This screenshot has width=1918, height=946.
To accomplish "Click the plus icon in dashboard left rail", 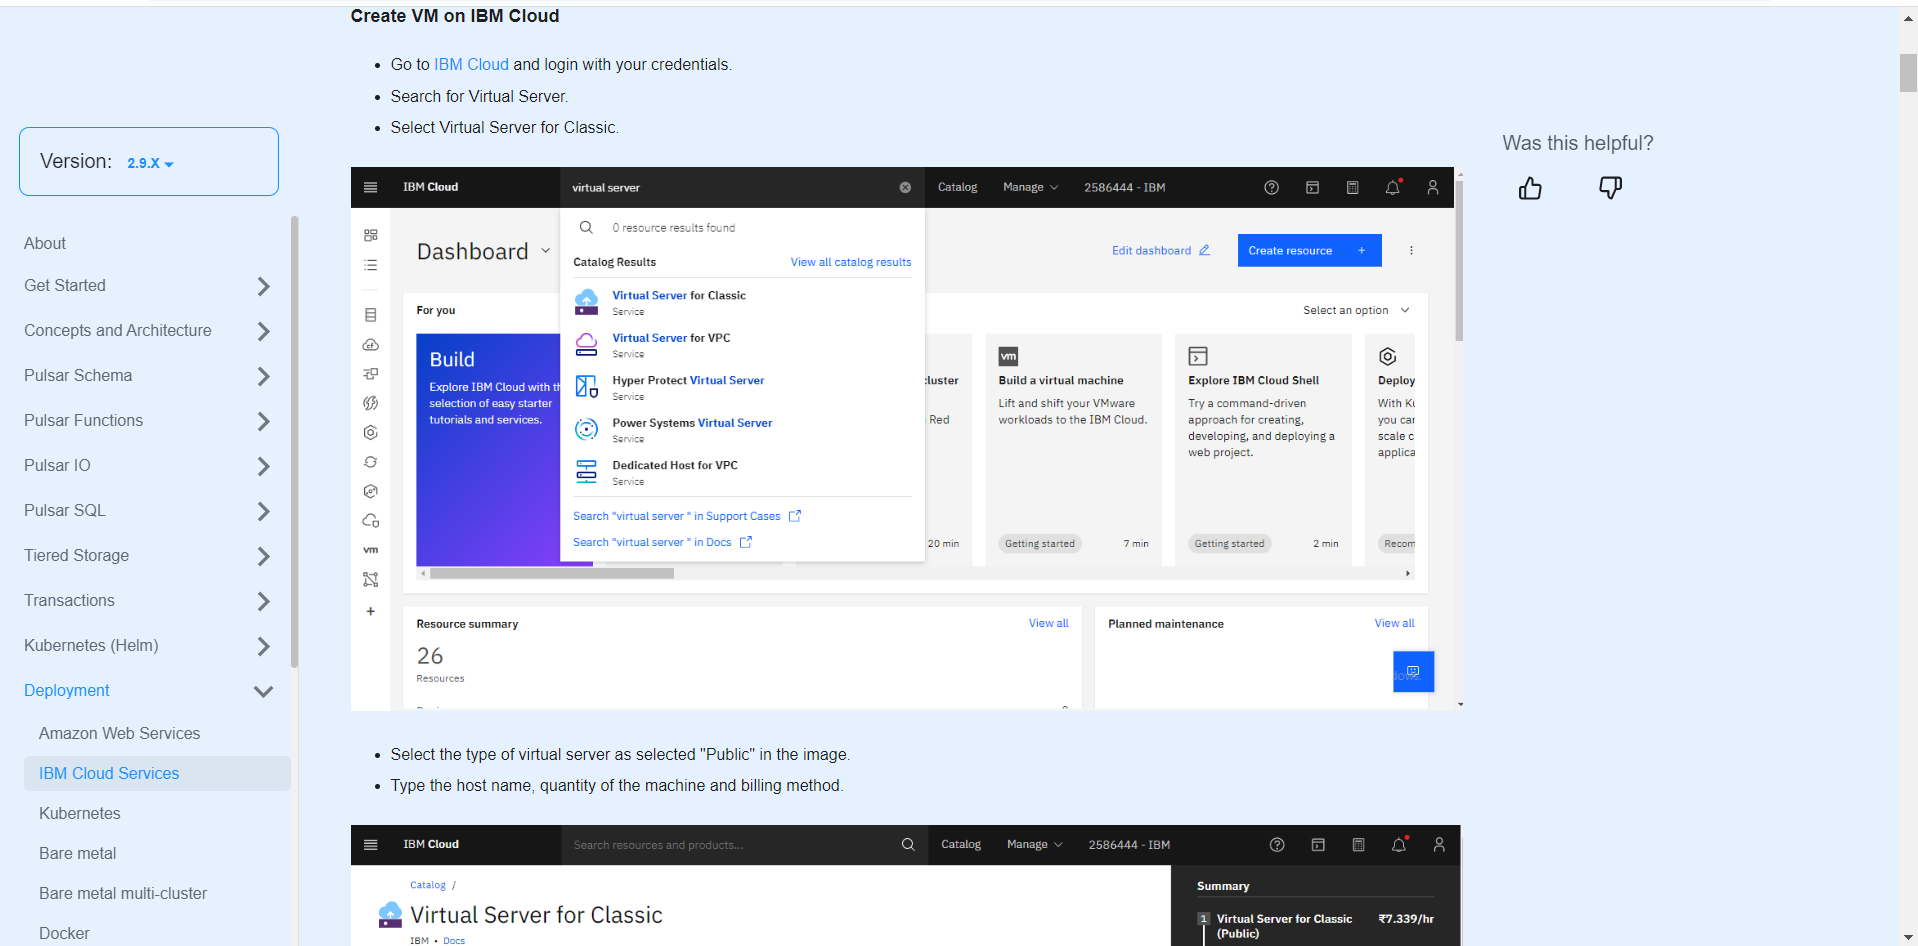I will point(371,611).
